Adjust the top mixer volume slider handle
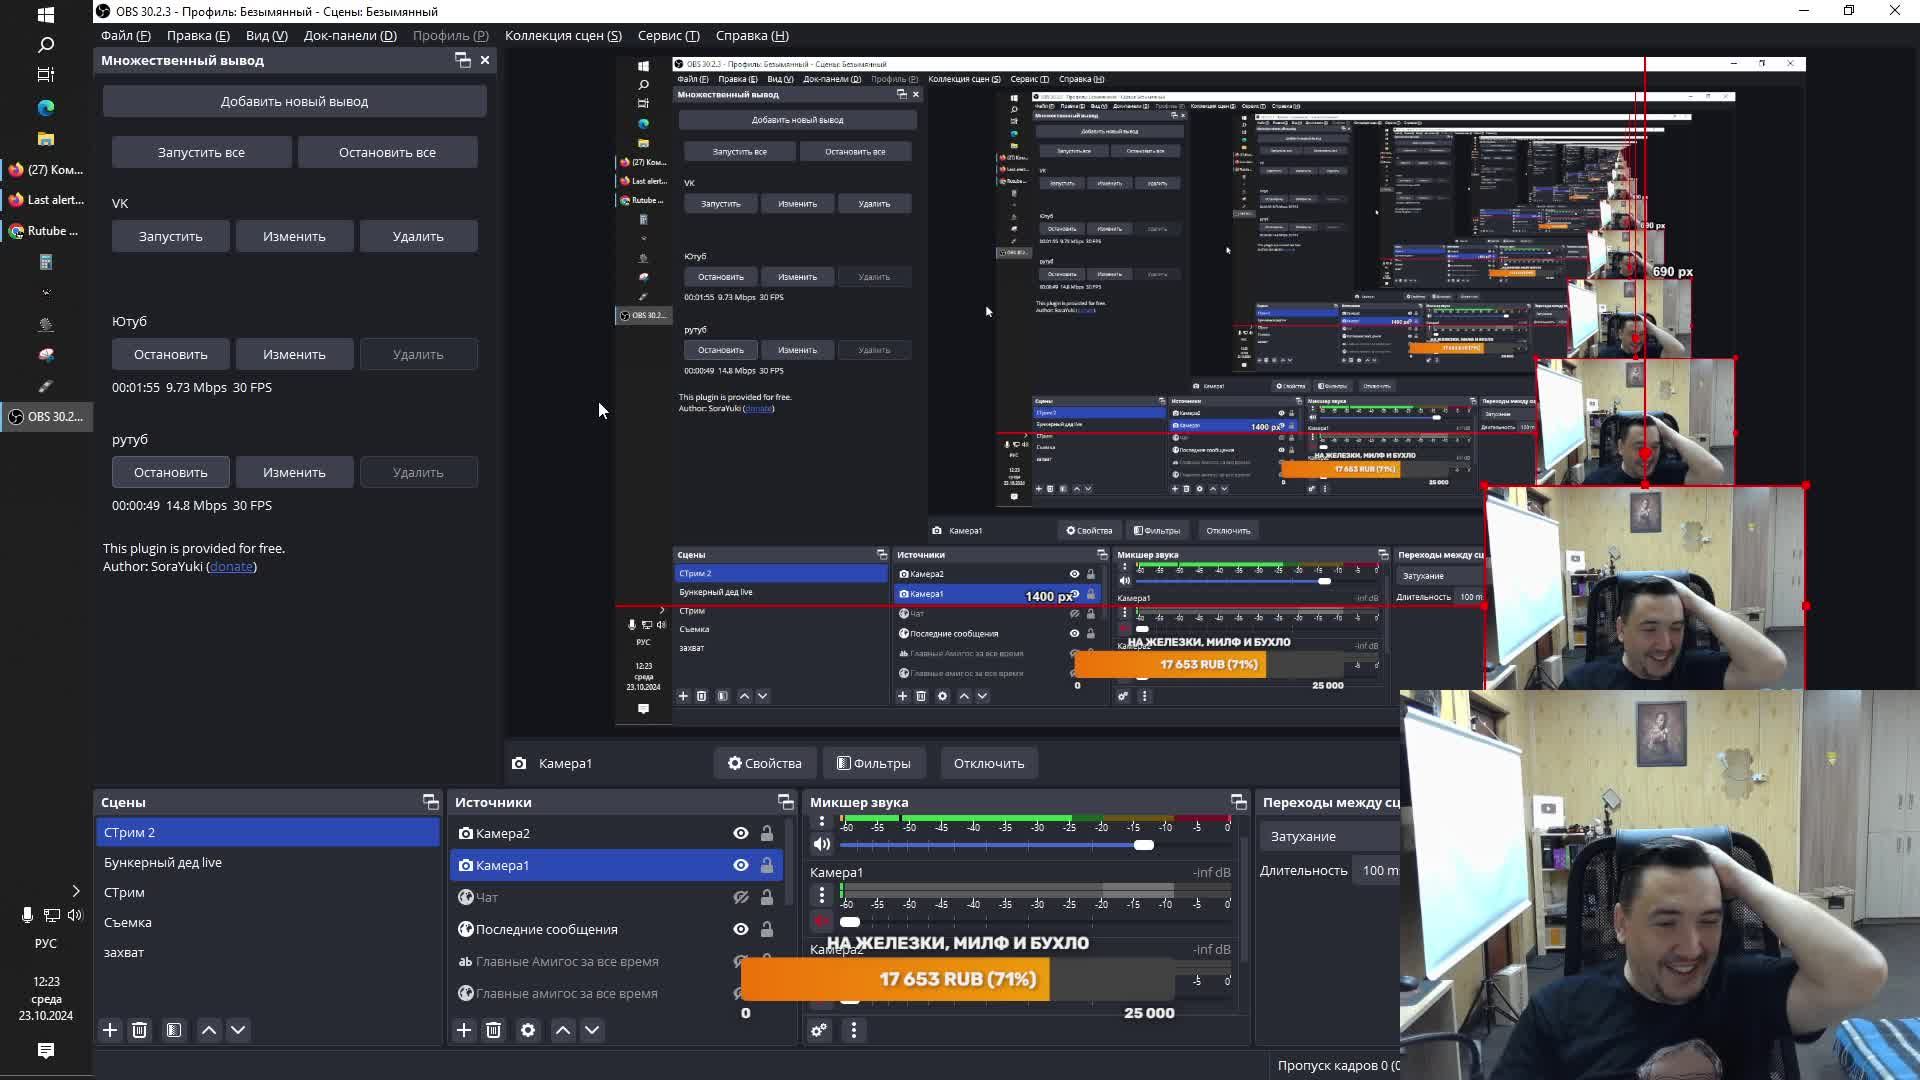 pyautogui.click(x=1144, y=845)
